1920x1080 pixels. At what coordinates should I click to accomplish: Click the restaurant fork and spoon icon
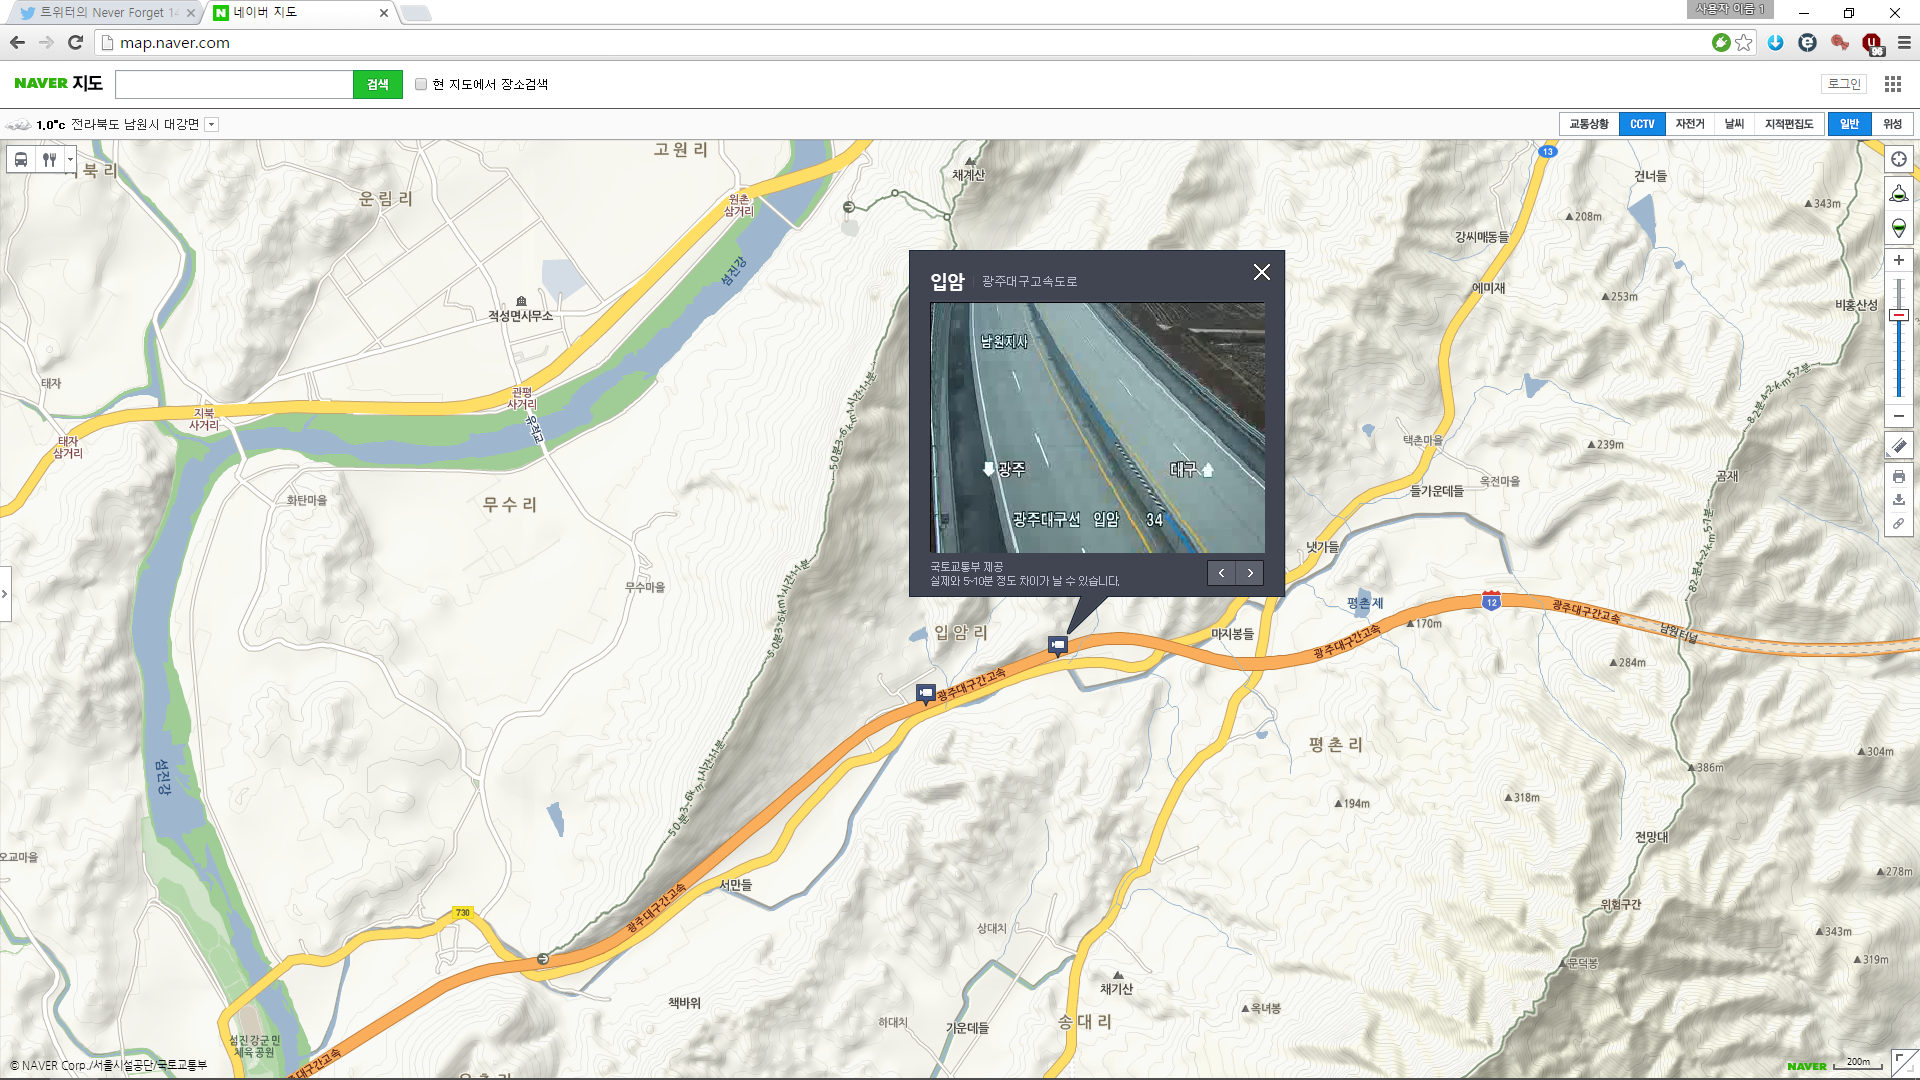pyautogui.click(x=49, y=160)
